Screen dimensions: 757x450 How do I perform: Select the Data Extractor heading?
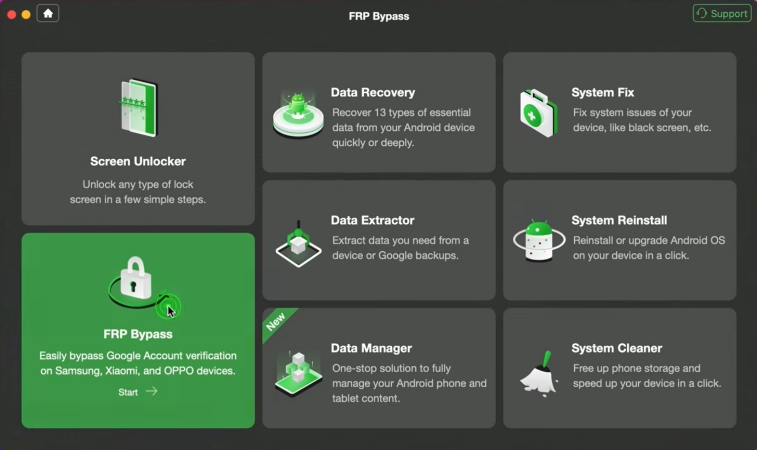372,220
